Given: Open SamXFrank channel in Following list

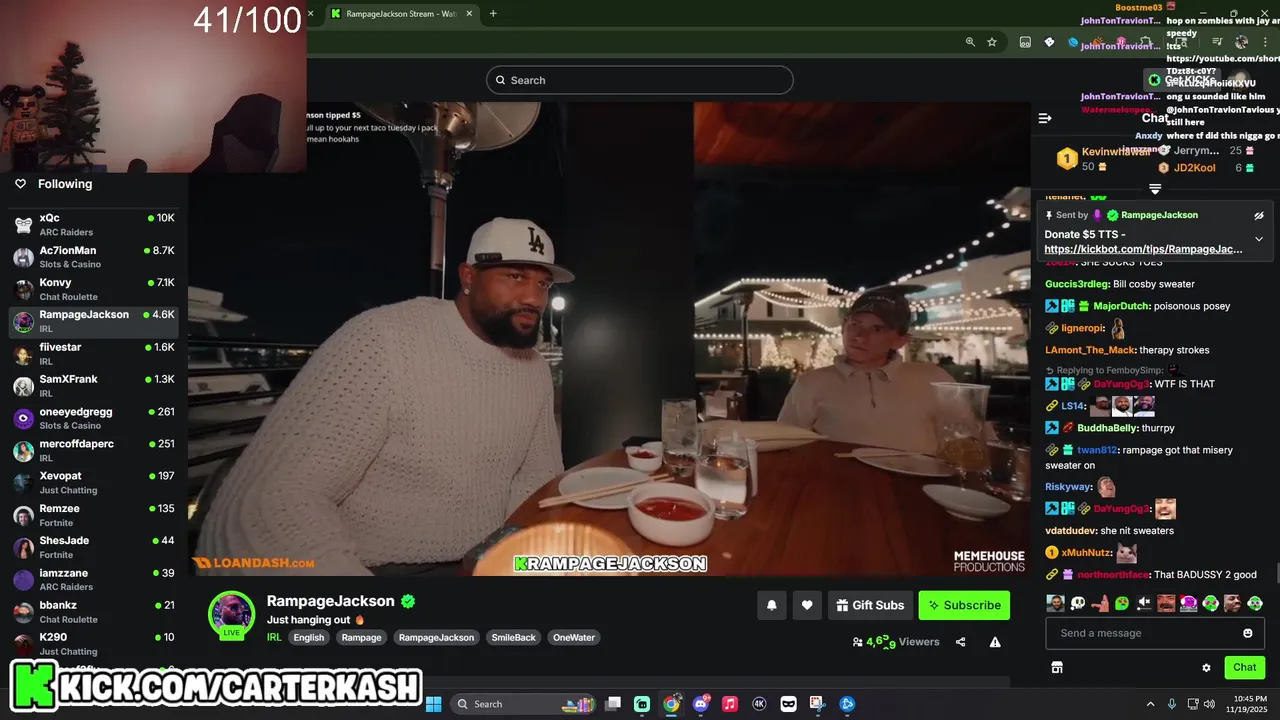Looking at the screenshot, I should [x=94, y=386].
